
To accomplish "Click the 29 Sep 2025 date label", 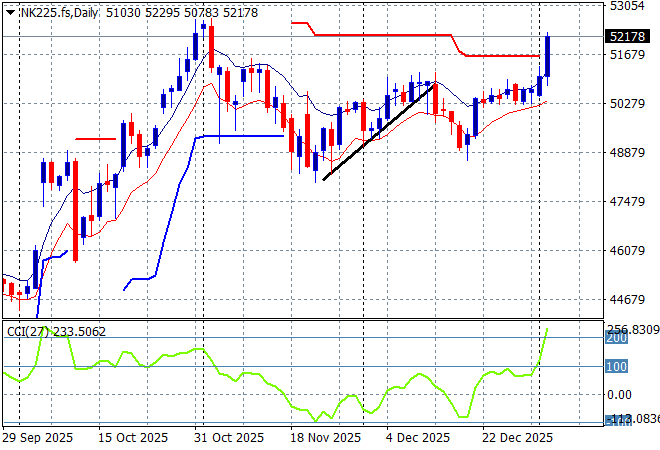I will pos(37,438).
